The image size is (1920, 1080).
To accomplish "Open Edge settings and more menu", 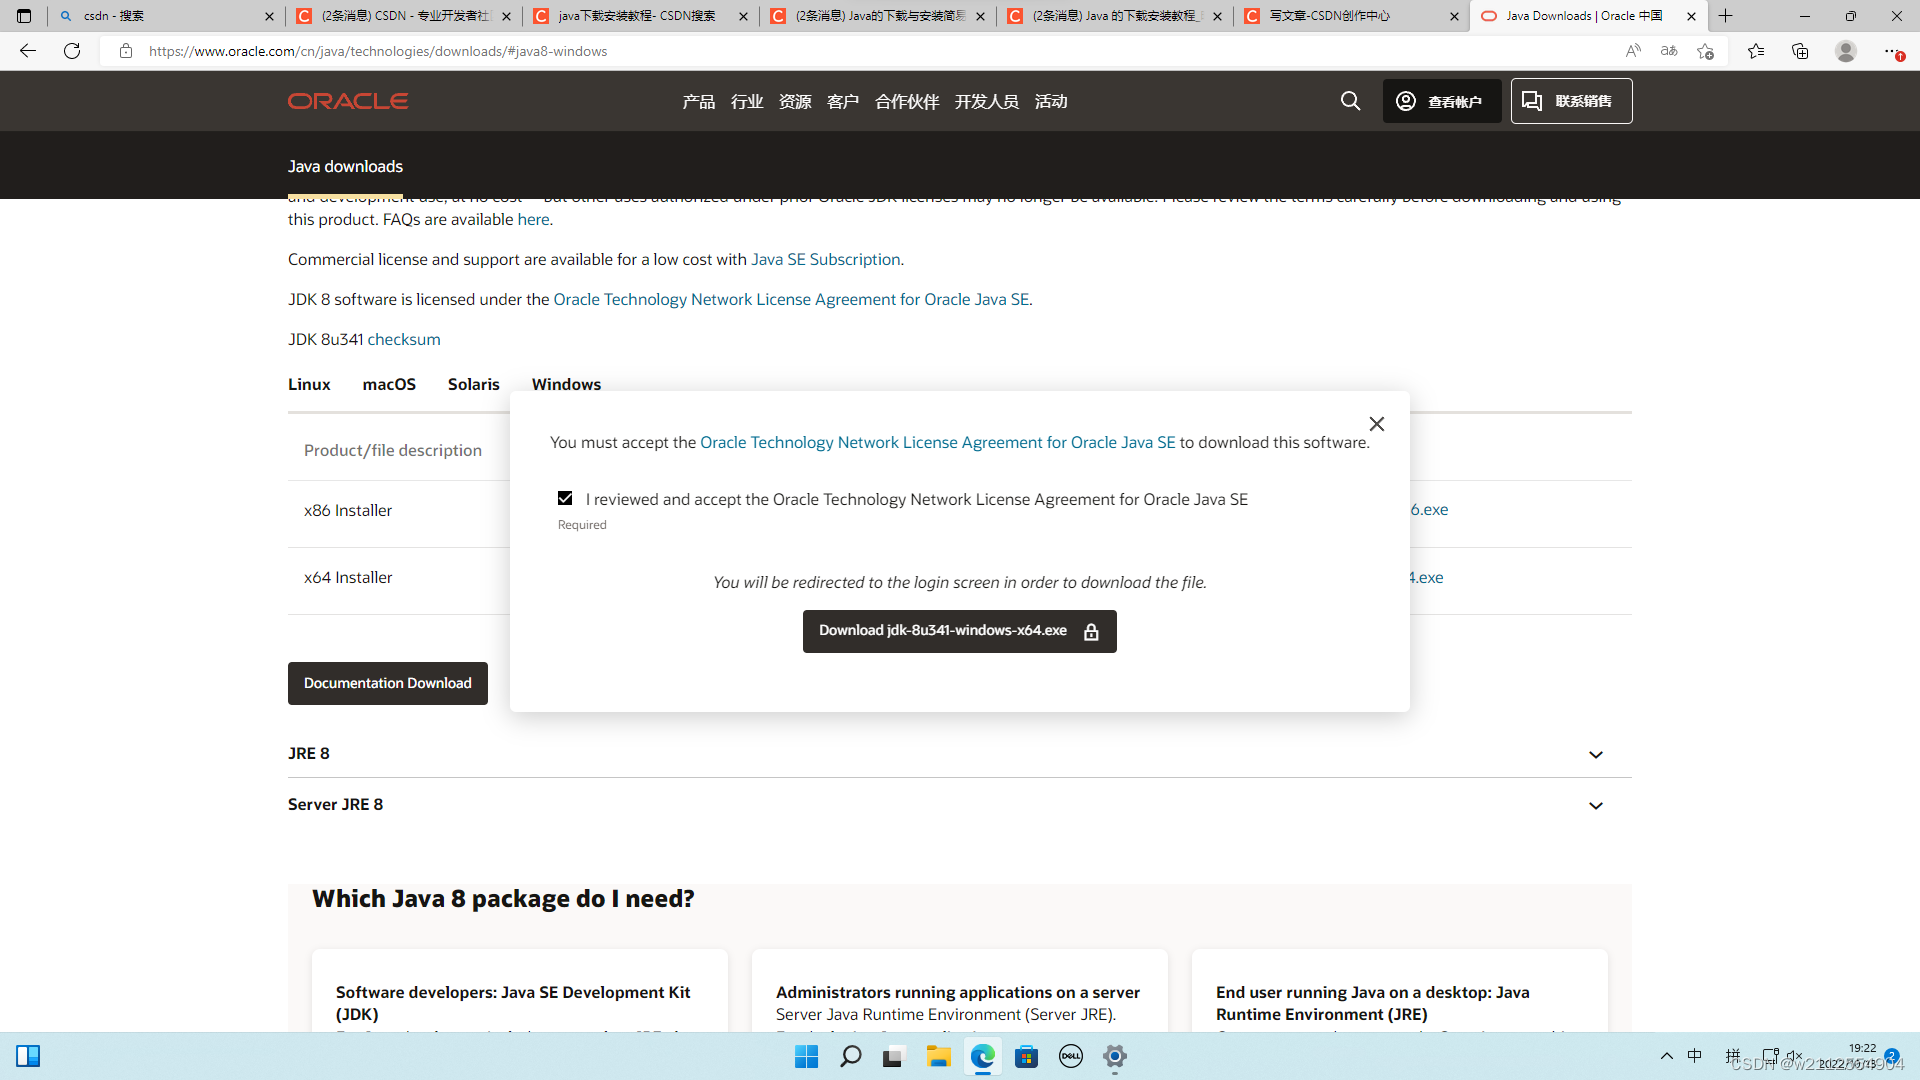I will (1891, 51).
